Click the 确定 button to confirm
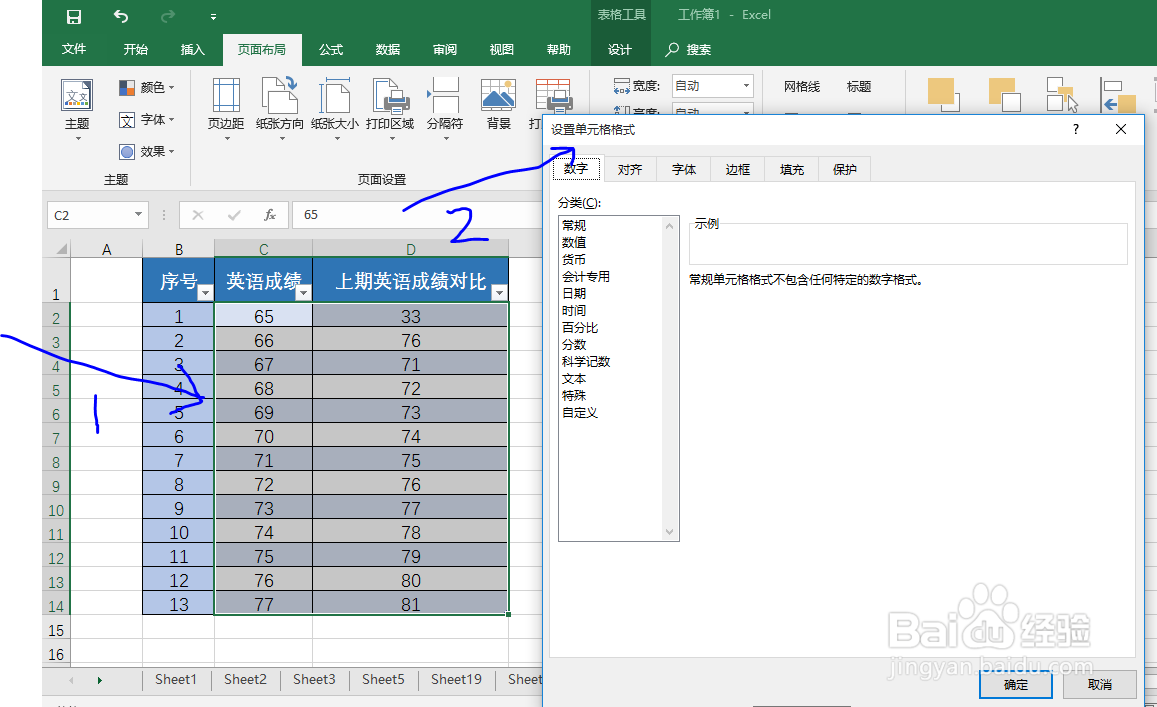This screenshot has width=1157, height=707. point(1015,684)
